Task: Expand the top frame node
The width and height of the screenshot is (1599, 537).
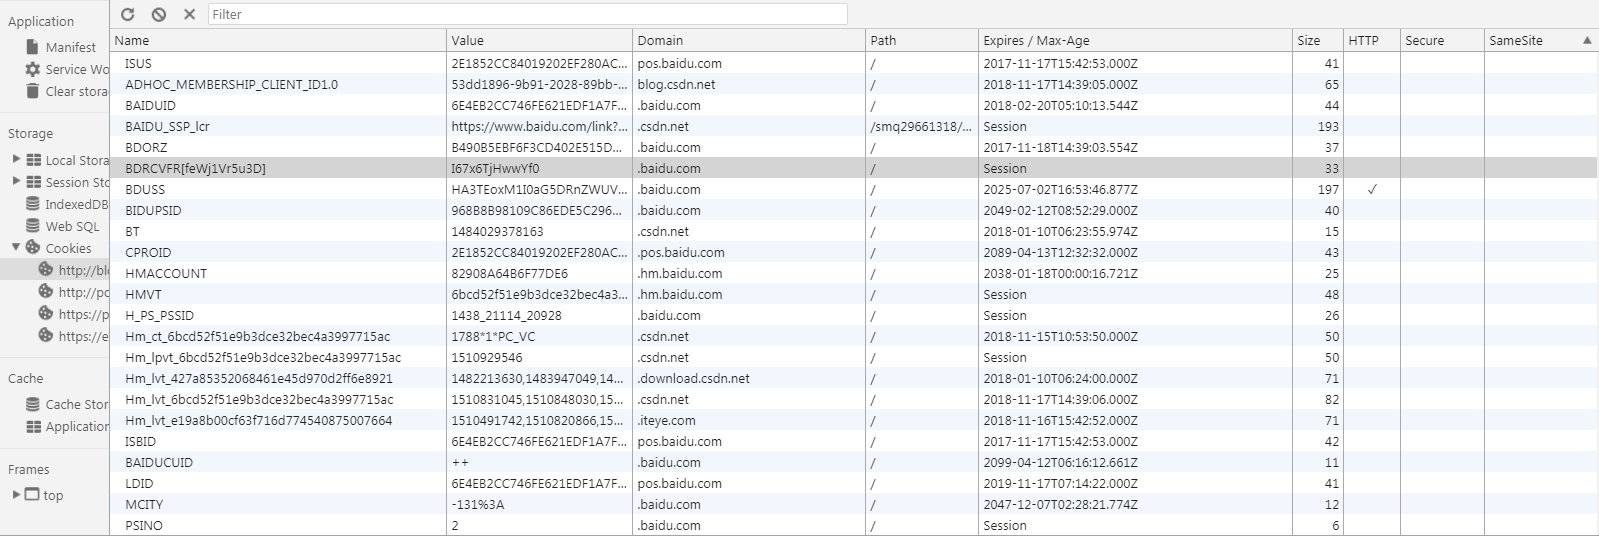Action: (16, 494)
